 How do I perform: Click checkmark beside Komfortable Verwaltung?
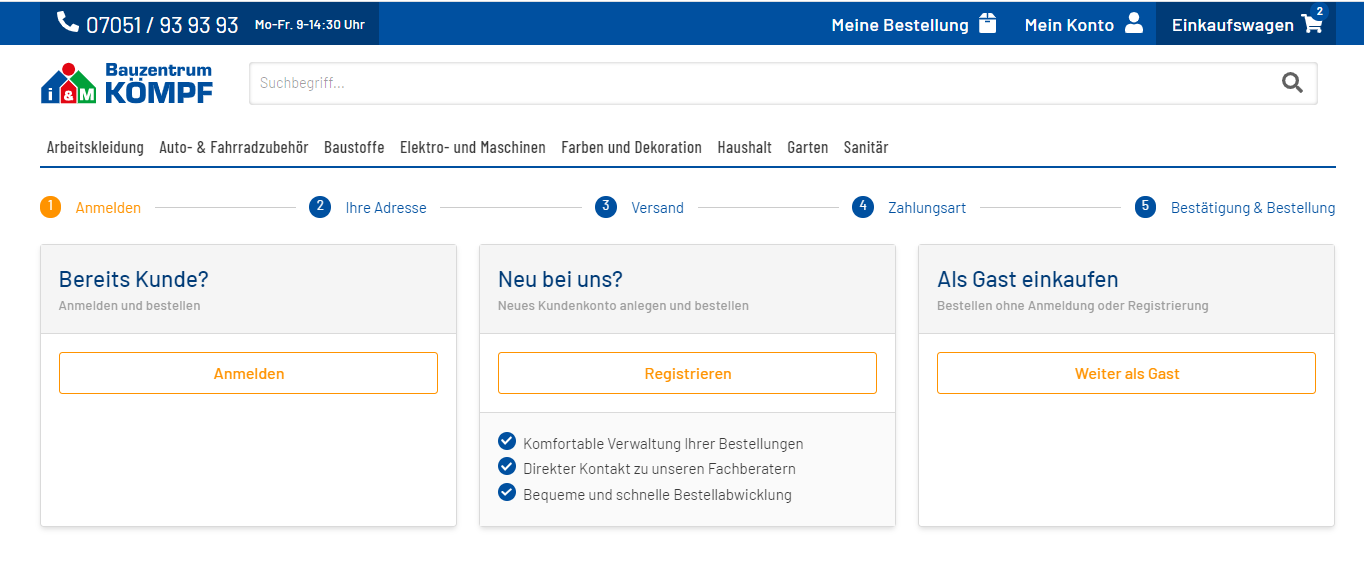tap(507, 441)
